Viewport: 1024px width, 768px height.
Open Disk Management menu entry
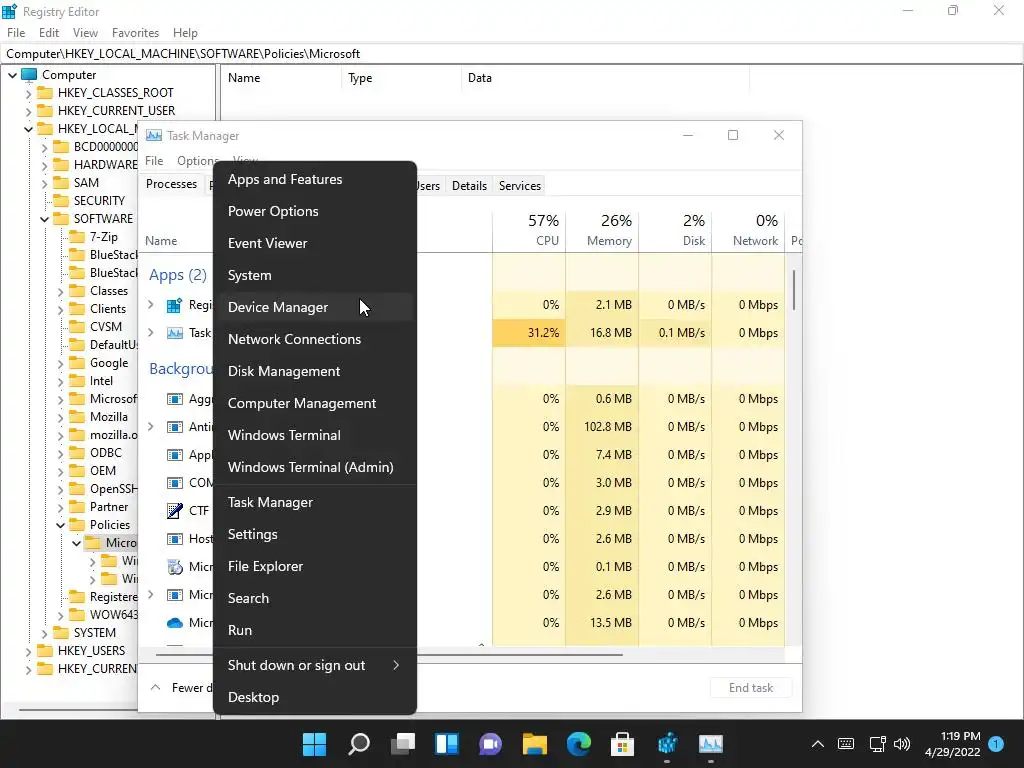(315, 371)
